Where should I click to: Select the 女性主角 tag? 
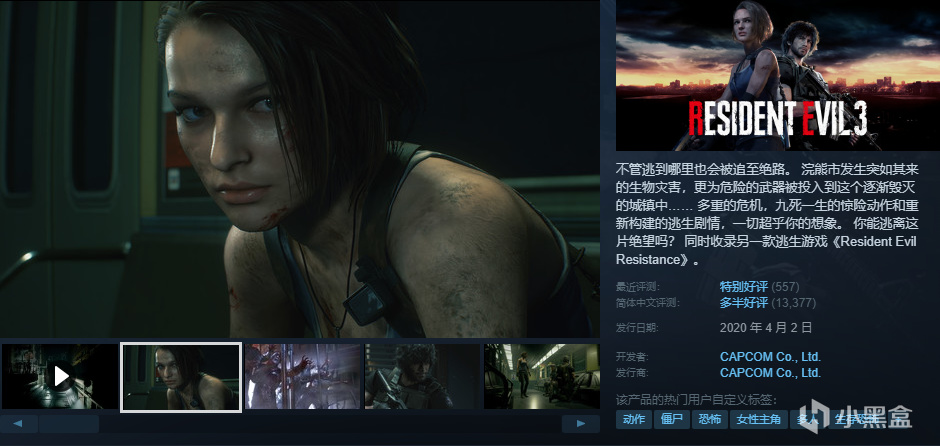tap(758, 420)
